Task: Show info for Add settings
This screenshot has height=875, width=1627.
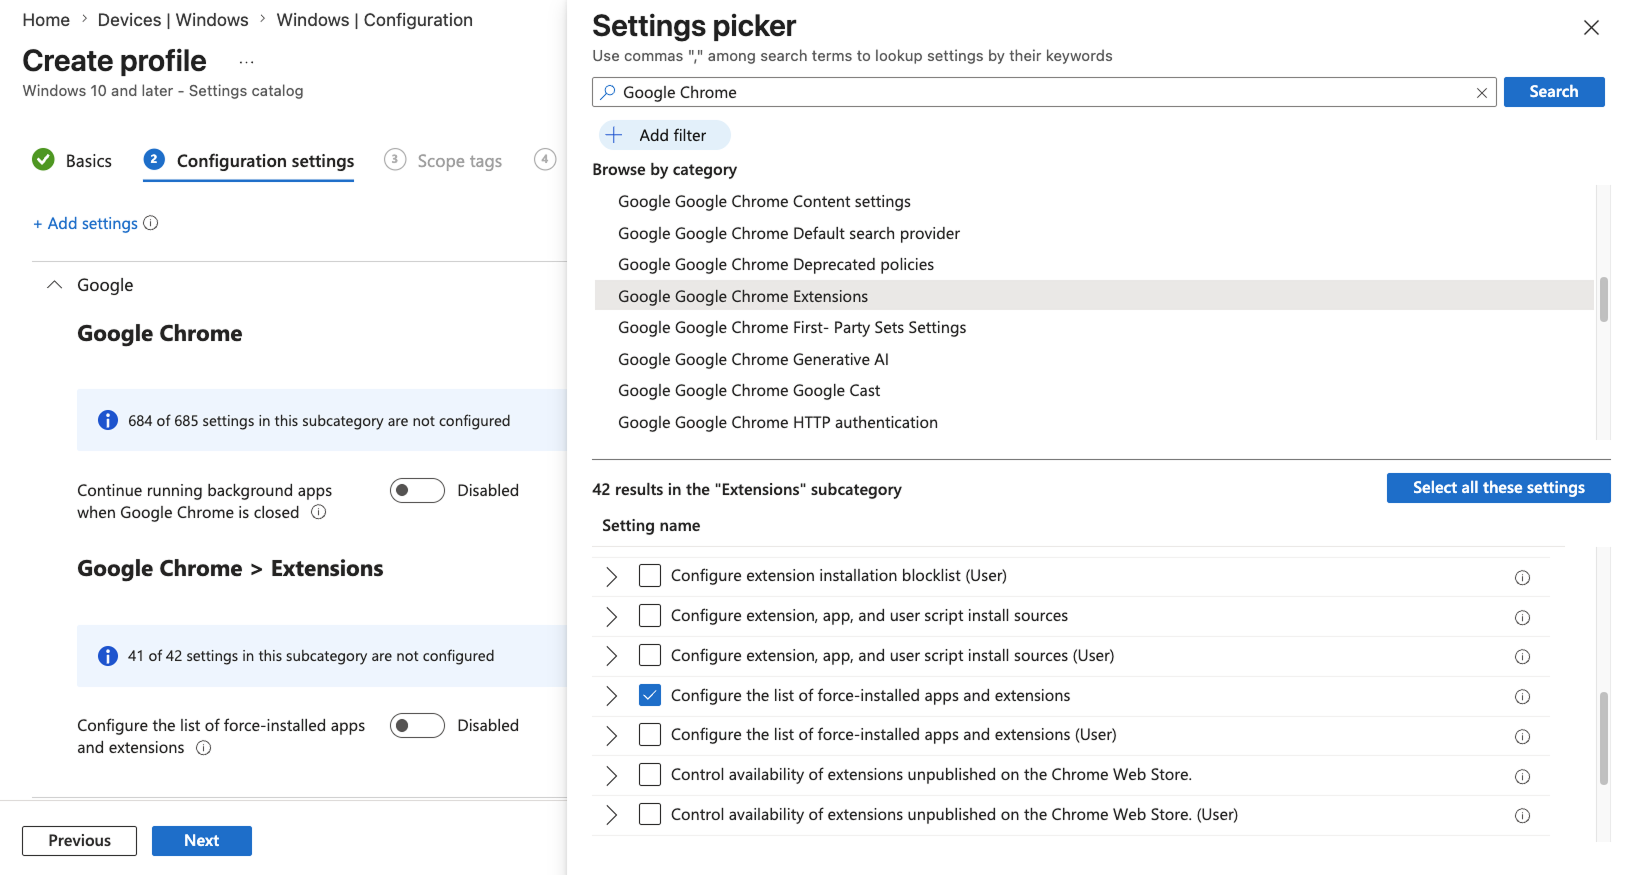Action: coord(151,223)
